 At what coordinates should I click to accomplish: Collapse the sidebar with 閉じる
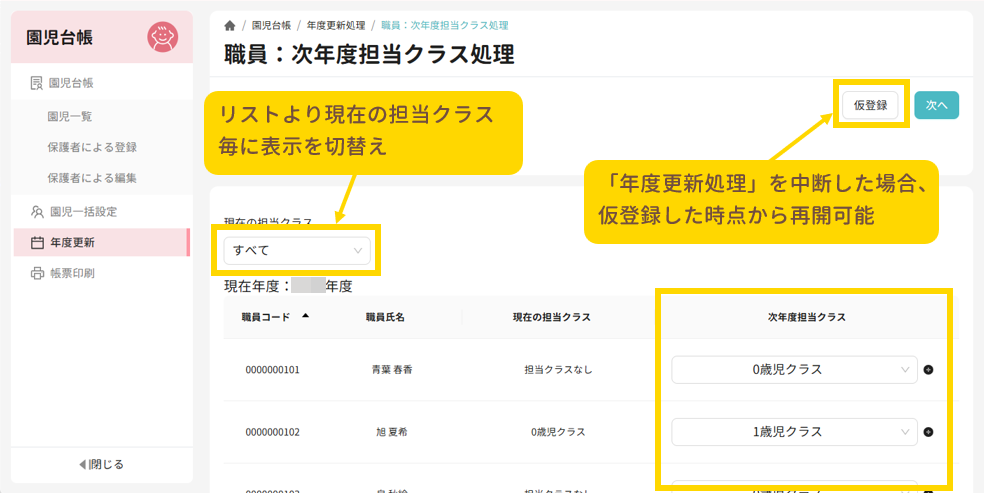[101, 464]
